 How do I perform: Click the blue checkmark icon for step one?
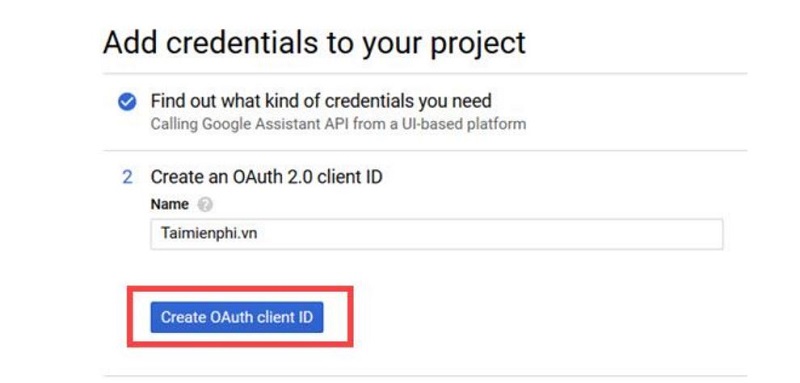127,103
